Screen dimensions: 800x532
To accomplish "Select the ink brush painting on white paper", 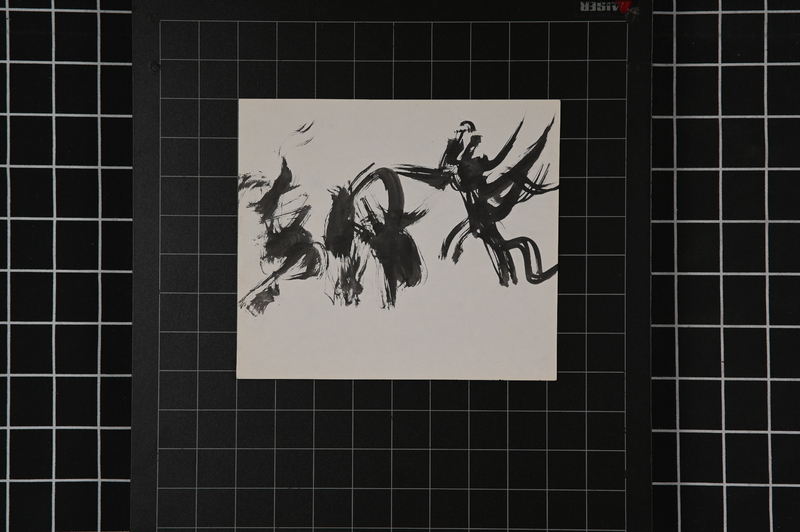I will (398, 240).
